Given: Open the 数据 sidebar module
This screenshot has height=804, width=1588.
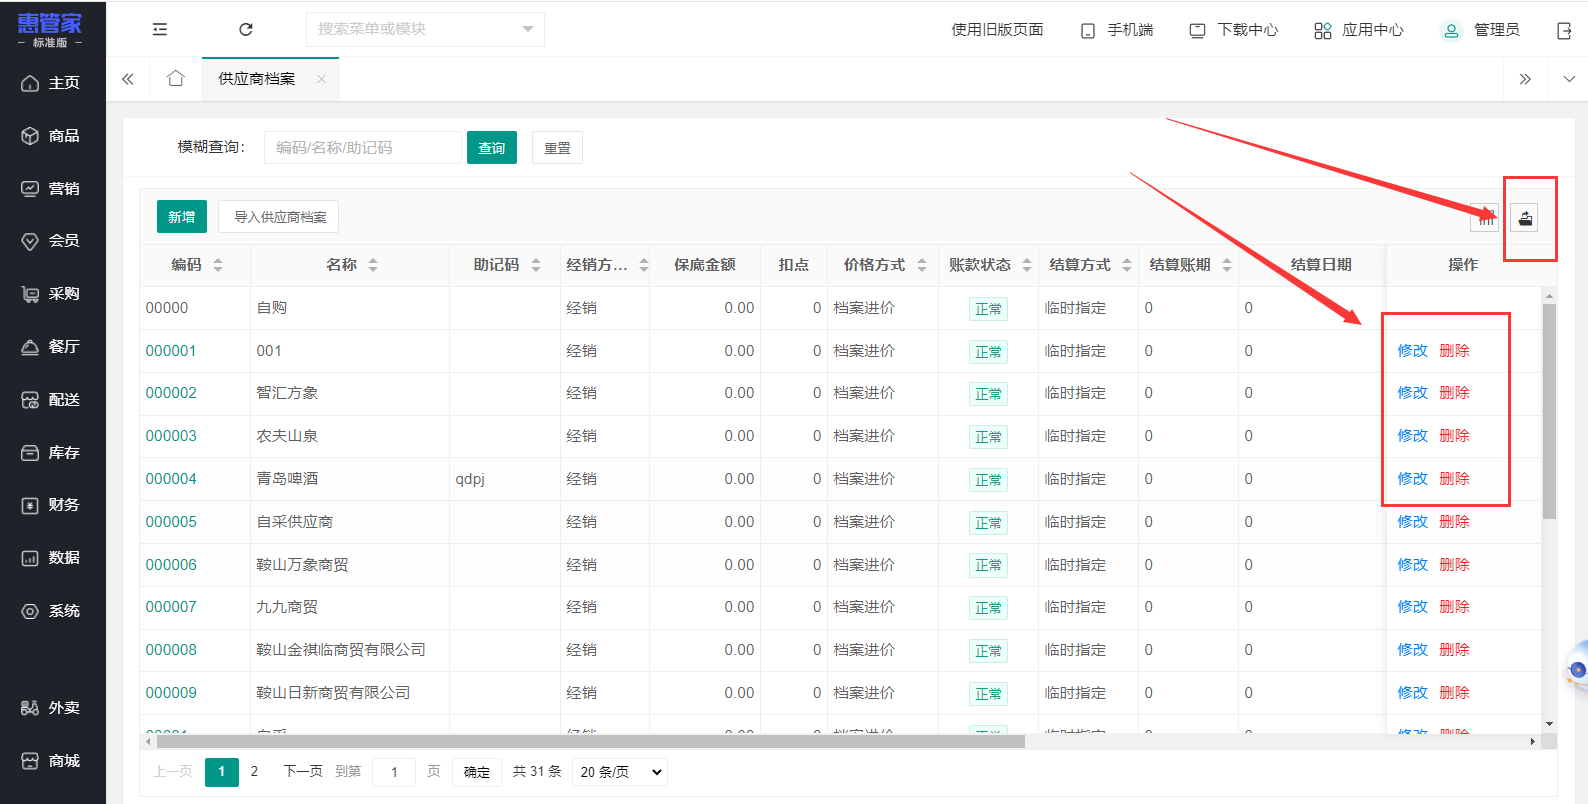Looking at the screenshot, I should 52,558.
